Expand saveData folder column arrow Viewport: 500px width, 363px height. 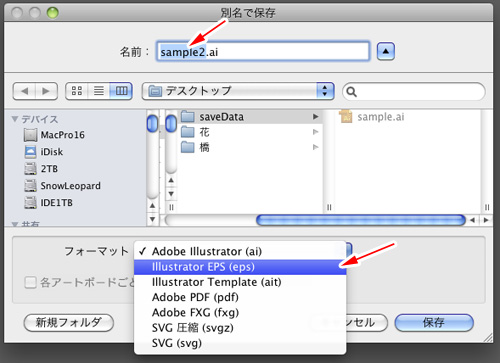pos(315,117)
